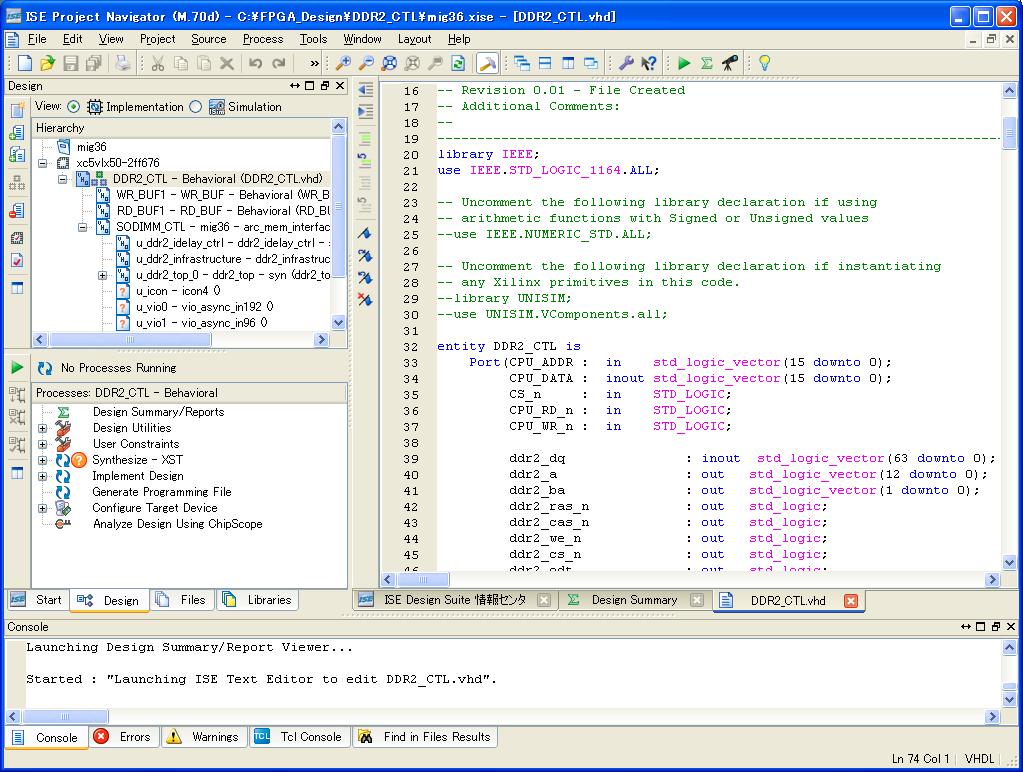Click the green Run toolbar arrow
Screen dimensions: 1023x772
click(x=684, y=63)
